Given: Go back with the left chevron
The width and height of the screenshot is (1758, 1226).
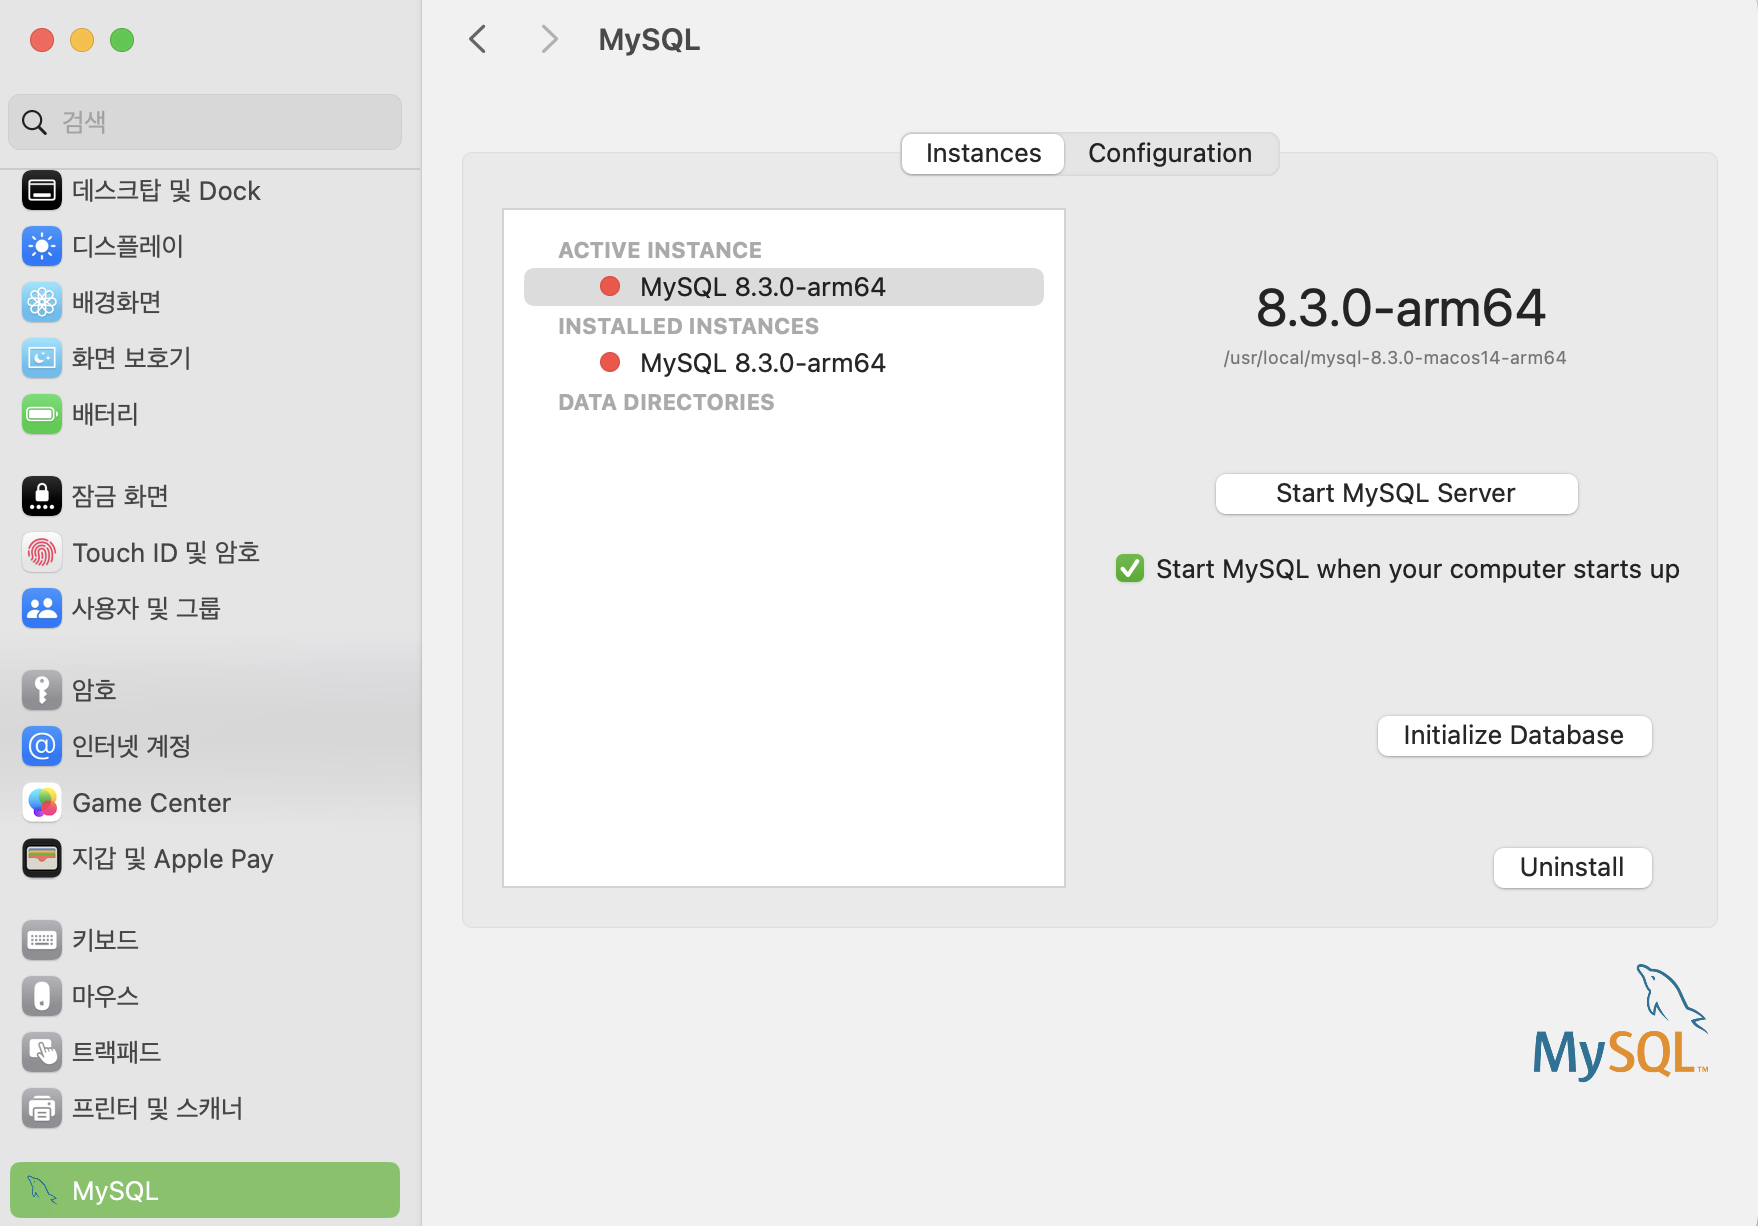Looking at the screenshot, I should [x=478, y=39].
